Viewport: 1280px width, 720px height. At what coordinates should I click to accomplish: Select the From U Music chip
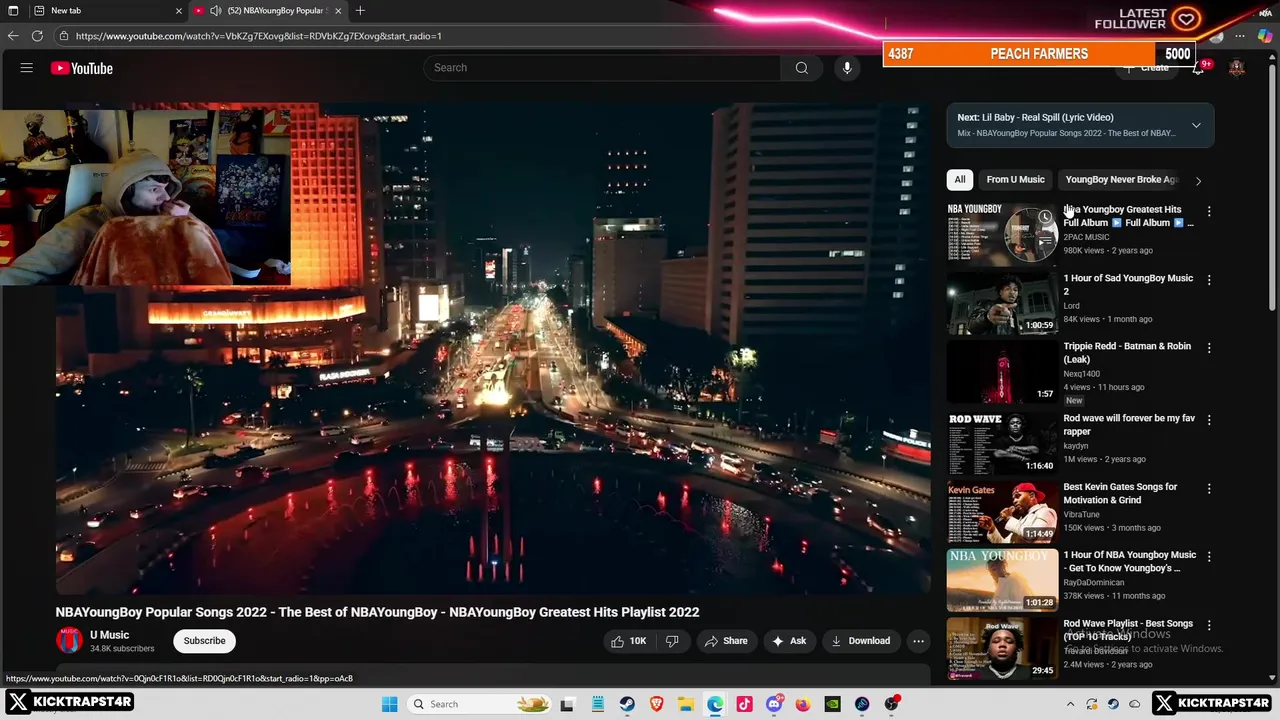[1015, 180]
